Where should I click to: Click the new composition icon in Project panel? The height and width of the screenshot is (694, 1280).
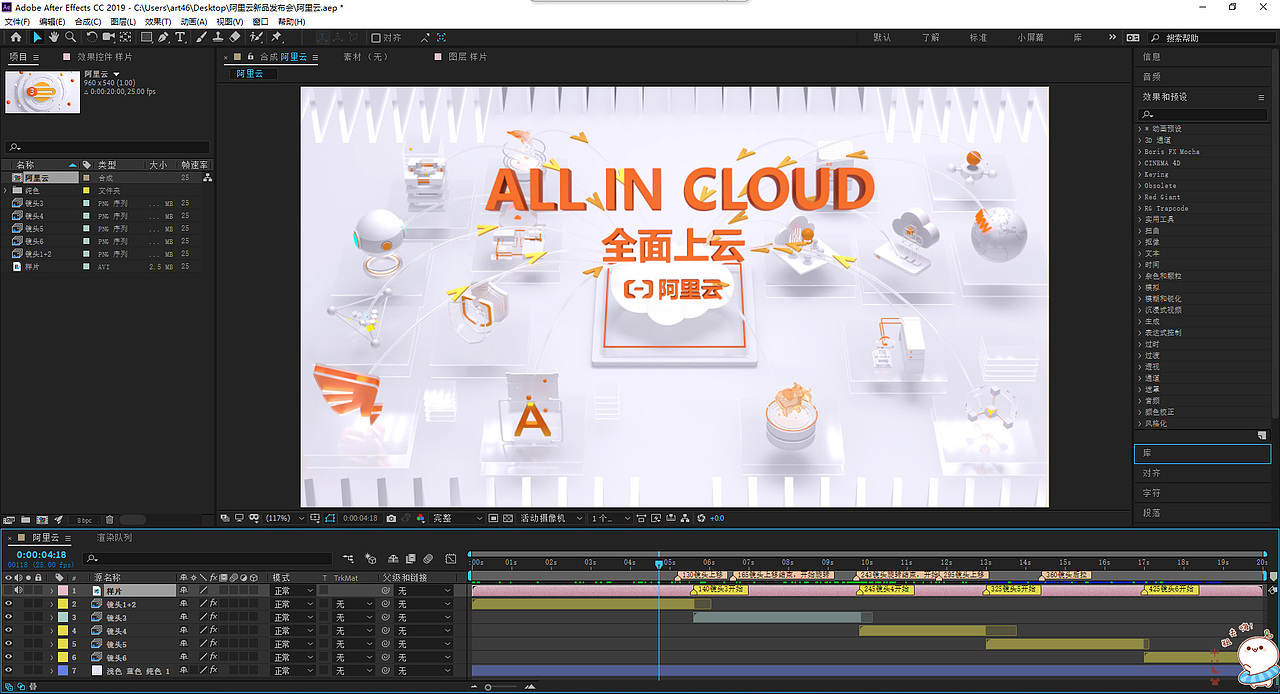(42, 519)
